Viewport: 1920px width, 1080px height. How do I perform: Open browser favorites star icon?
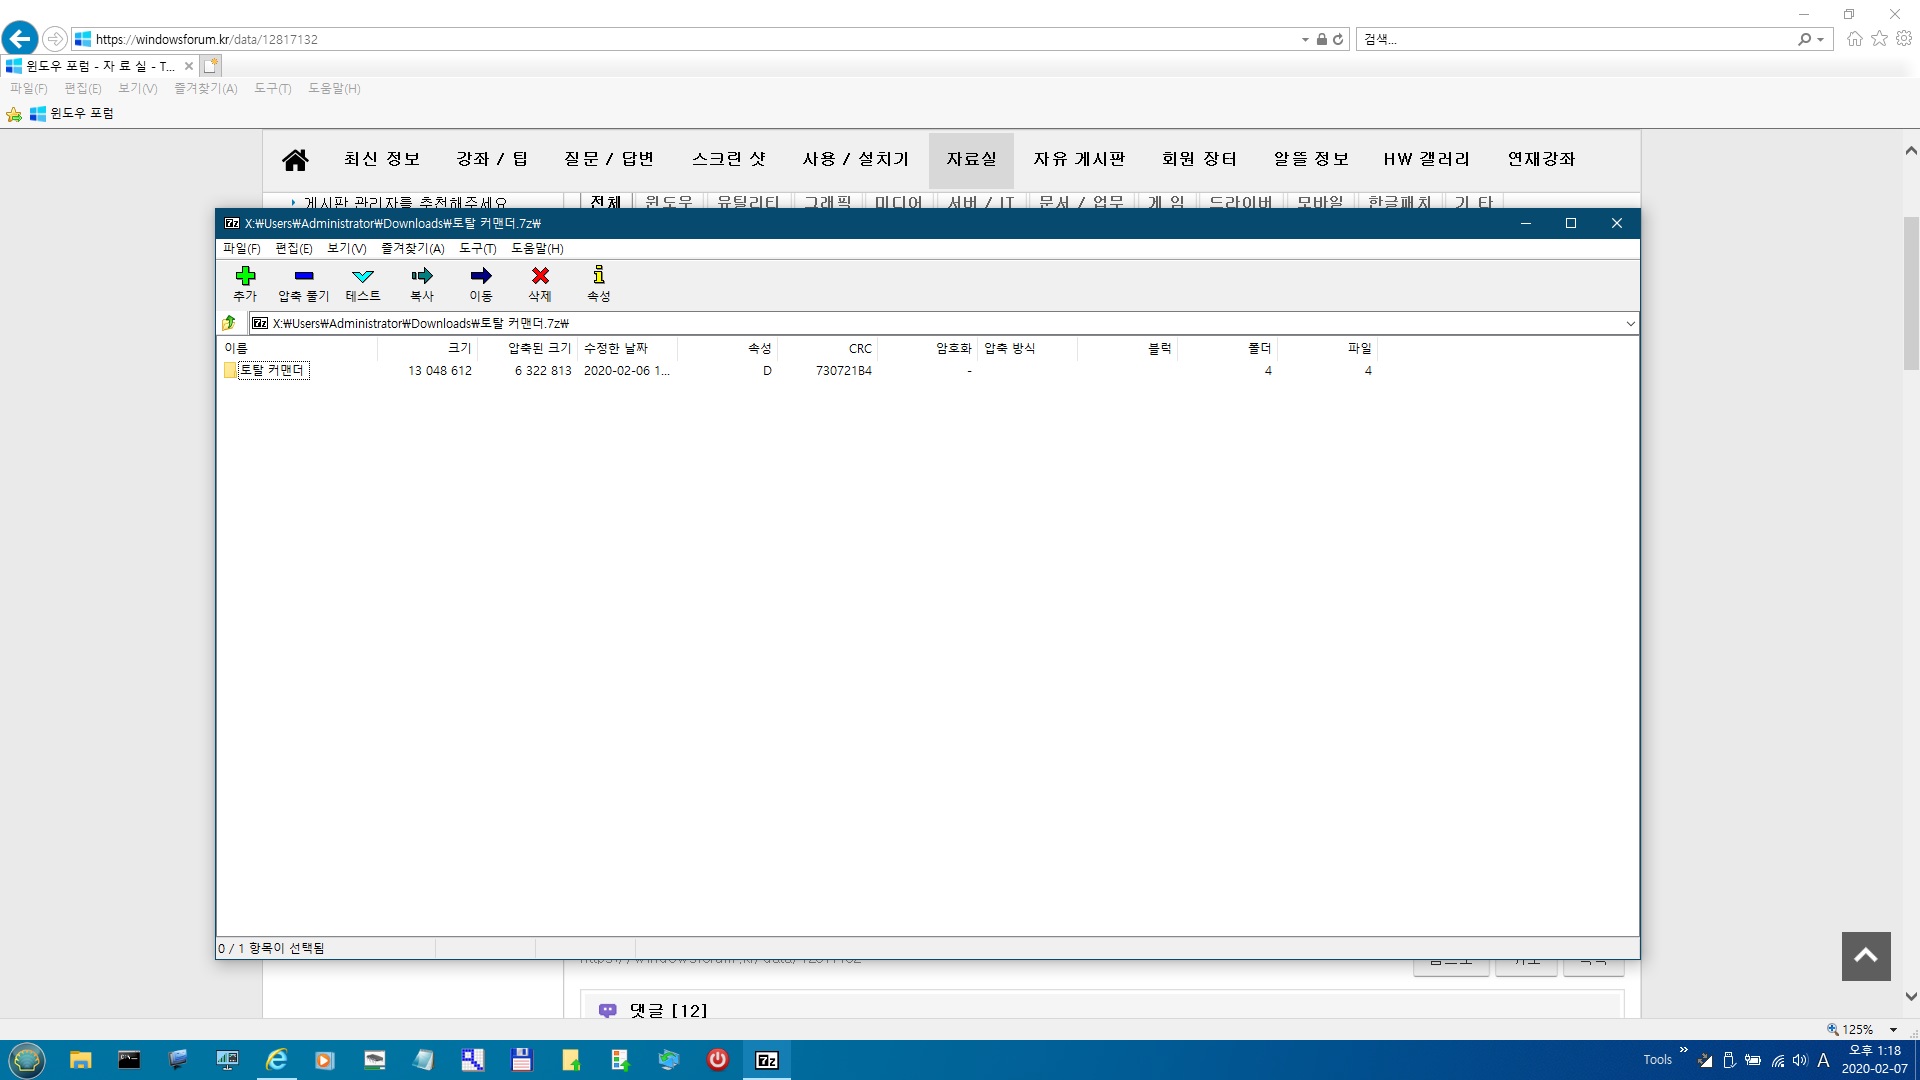pyautogui.click(x=1880, y=38)
